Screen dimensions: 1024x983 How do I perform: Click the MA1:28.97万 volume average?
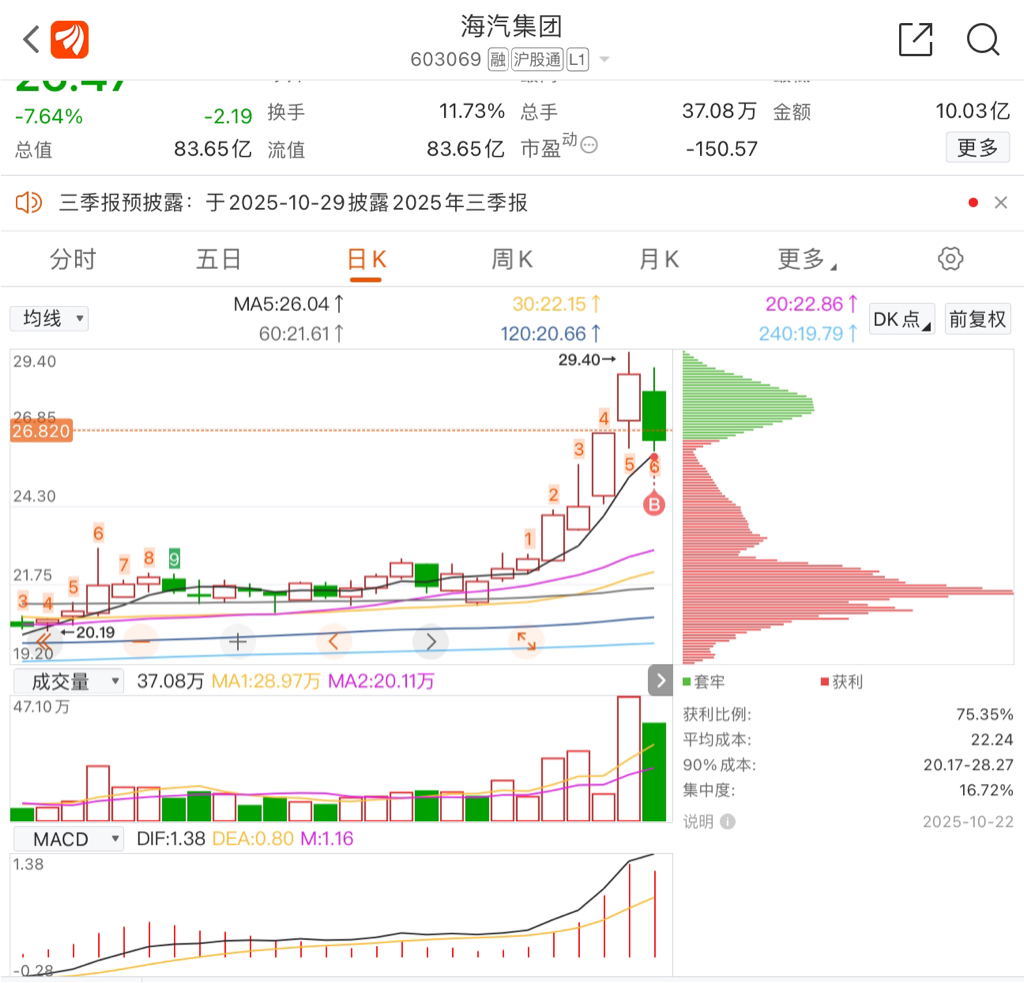266,682
